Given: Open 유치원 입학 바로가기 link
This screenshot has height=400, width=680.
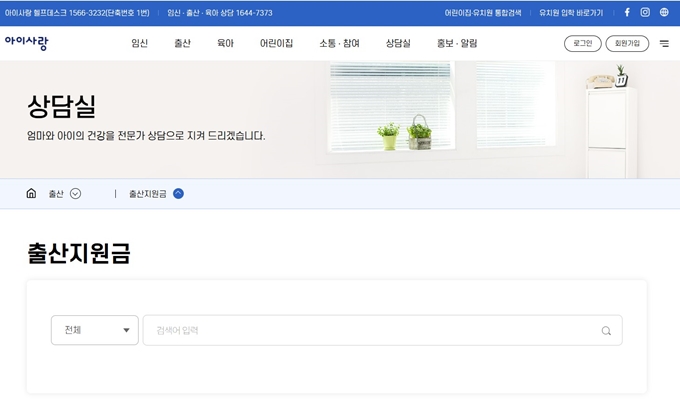Looking at the screenshot, I should pyautogui.click(x=571, y=13).
